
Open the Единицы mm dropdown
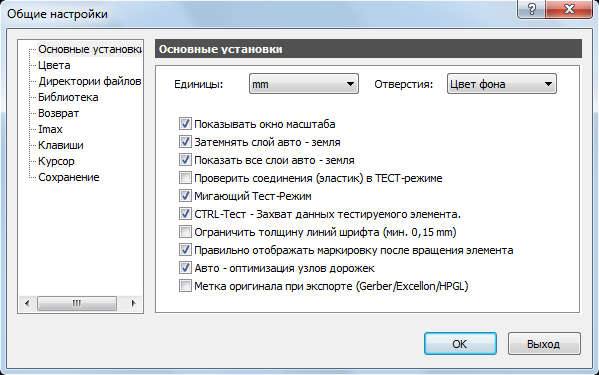coord(304,84)
